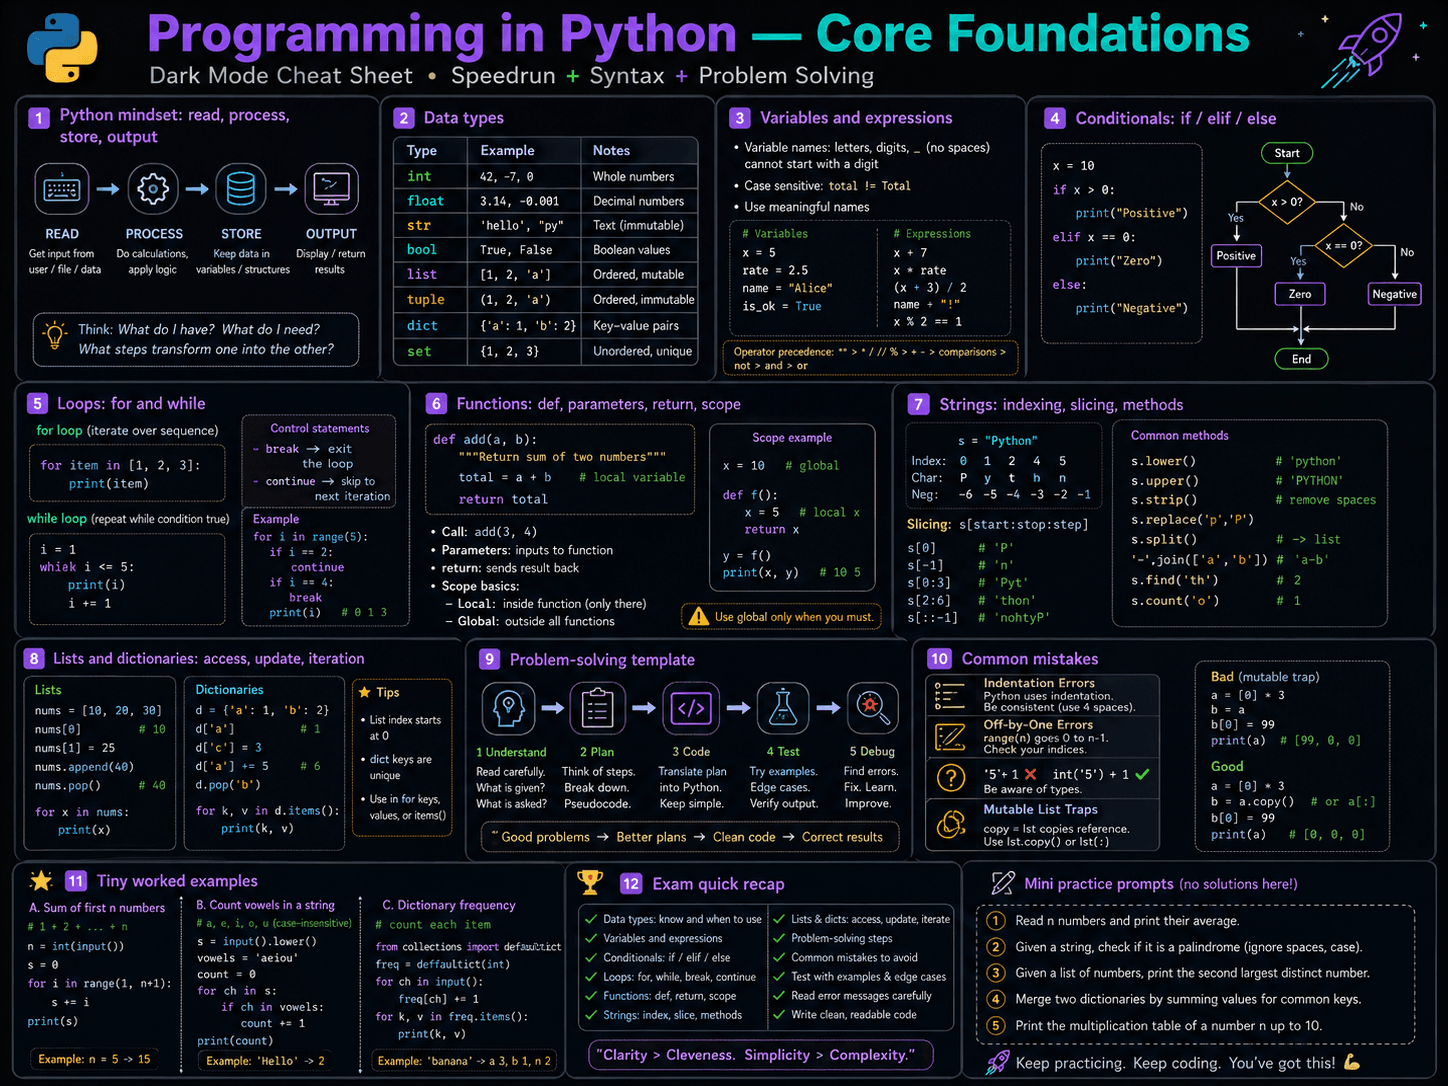Click the 'Unordered, unique' note for set
The image size is (1448, 1086).
(642, 351)
